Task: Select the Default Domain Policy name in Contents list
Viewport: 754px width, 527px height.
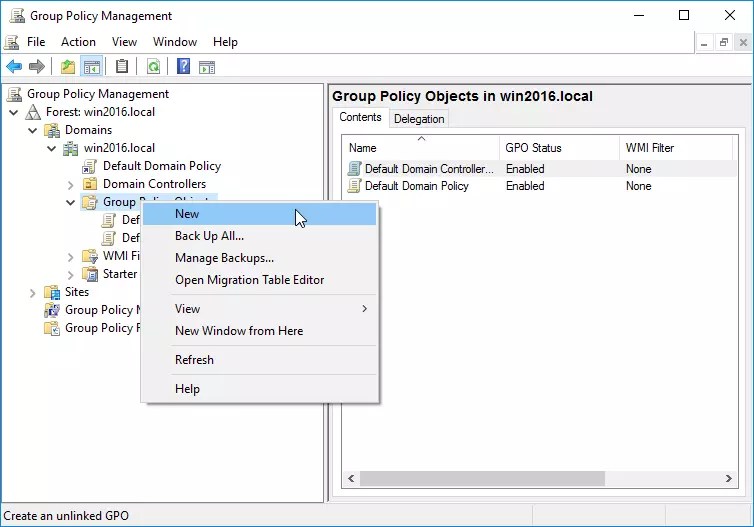Action: pyautogui.click(x=416, y=186)
